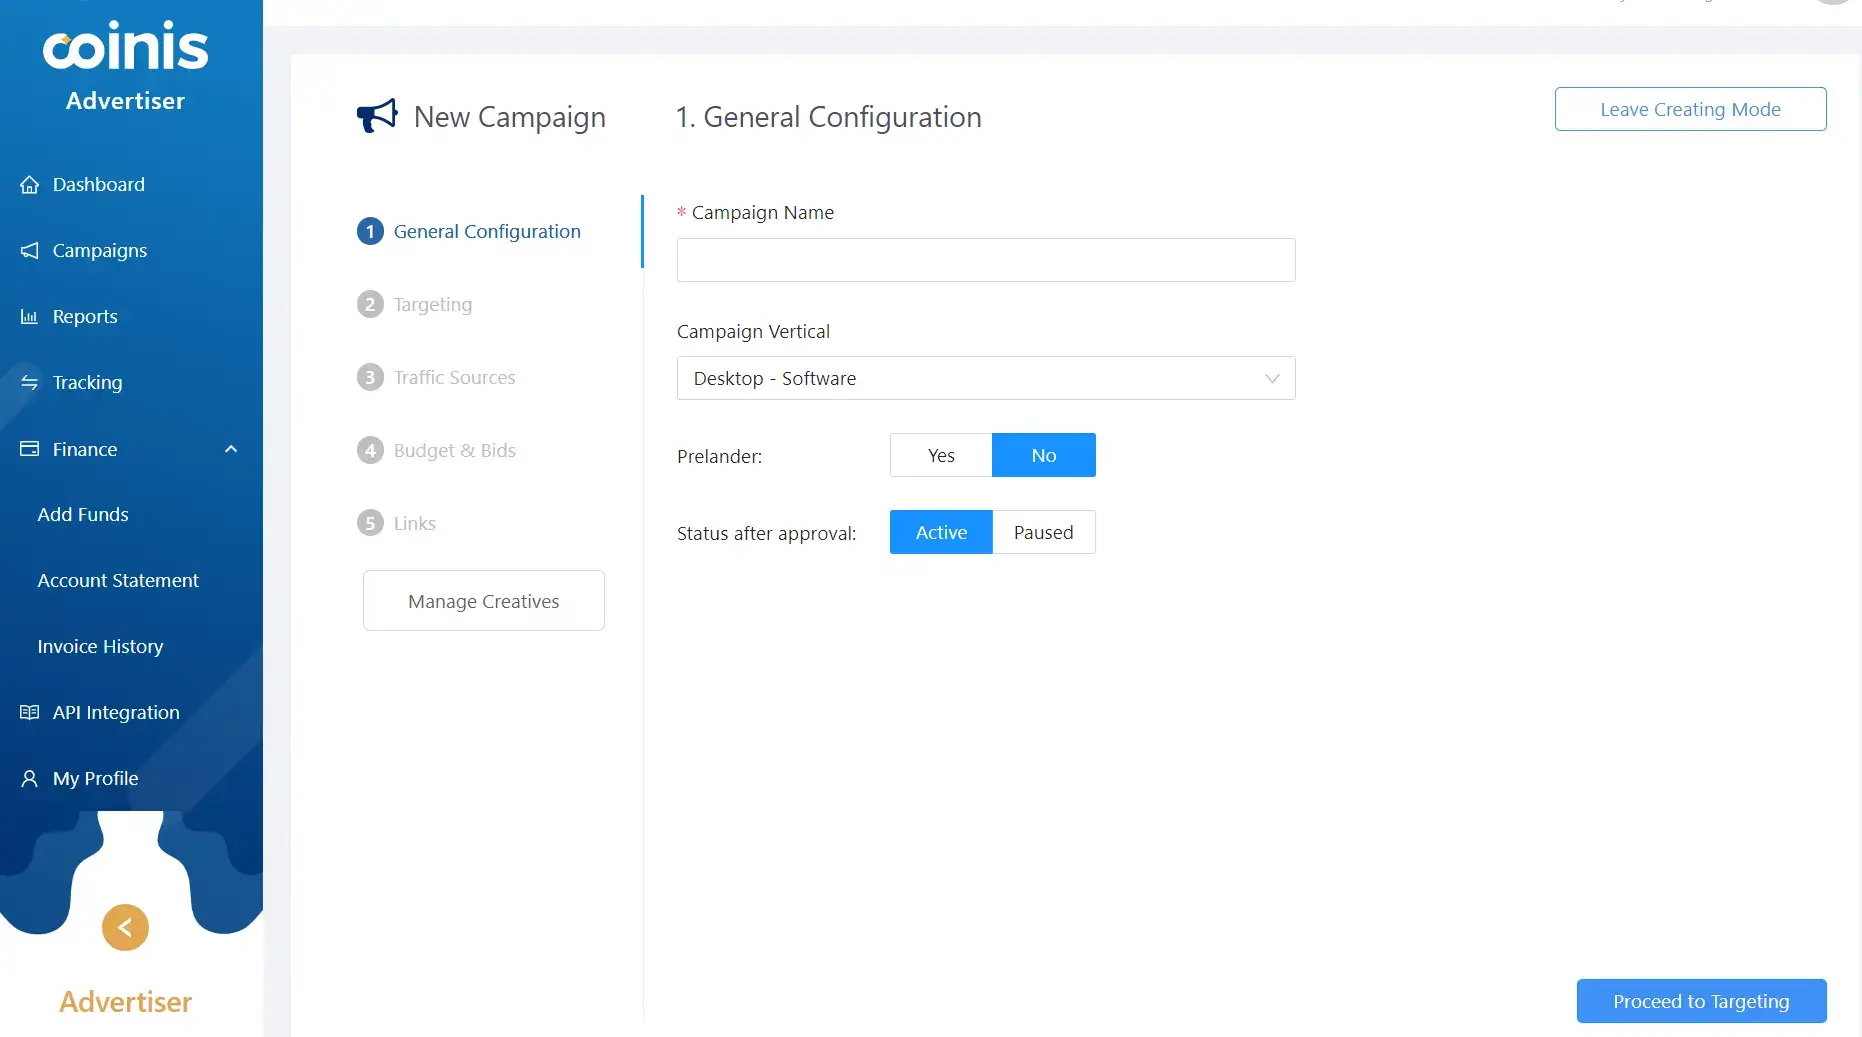This screenshot has width=1862, height=1037.
Task: Click step 2 circle icon for Targeting
Action: (x=370, y=304)
